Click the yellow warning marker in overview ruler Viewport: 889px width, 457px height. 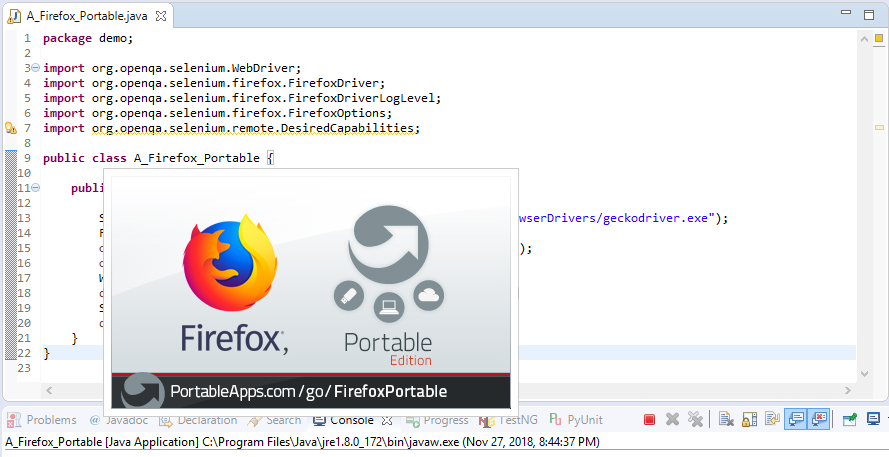pyautogui.click(x=879, y=128)
